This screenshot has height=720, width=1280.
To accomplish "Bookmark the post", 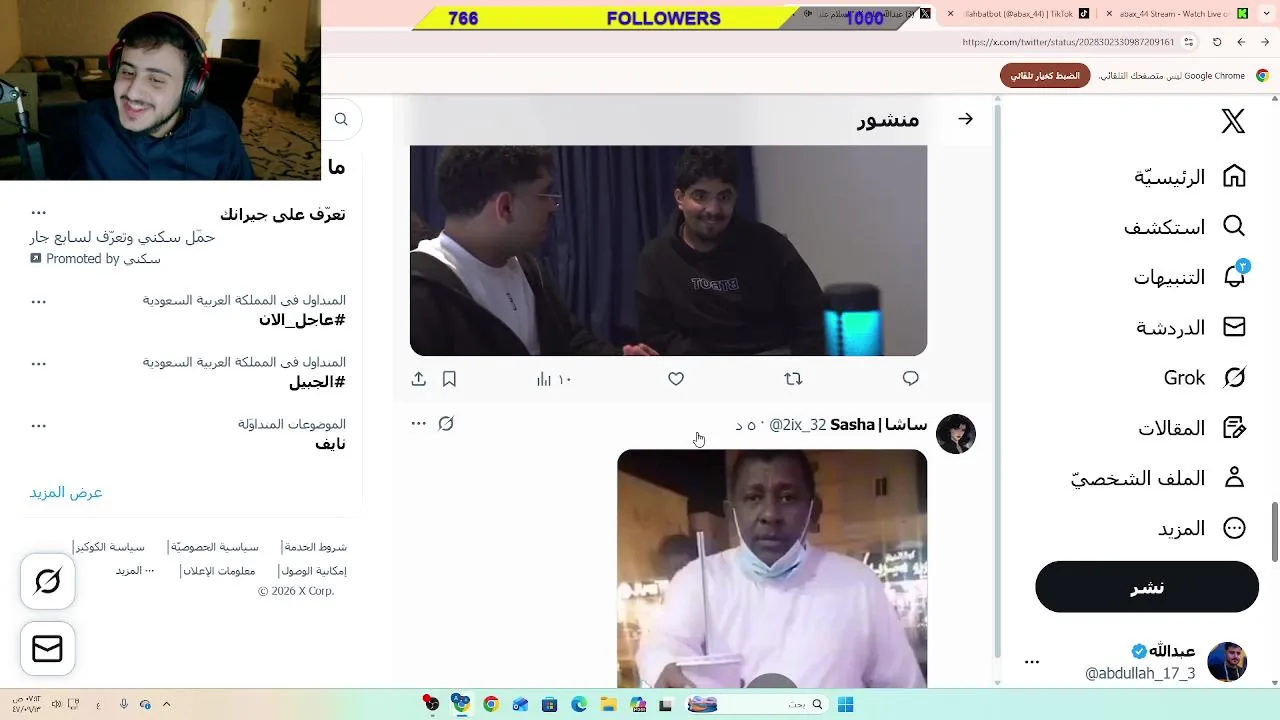I will tap(449, 379).
